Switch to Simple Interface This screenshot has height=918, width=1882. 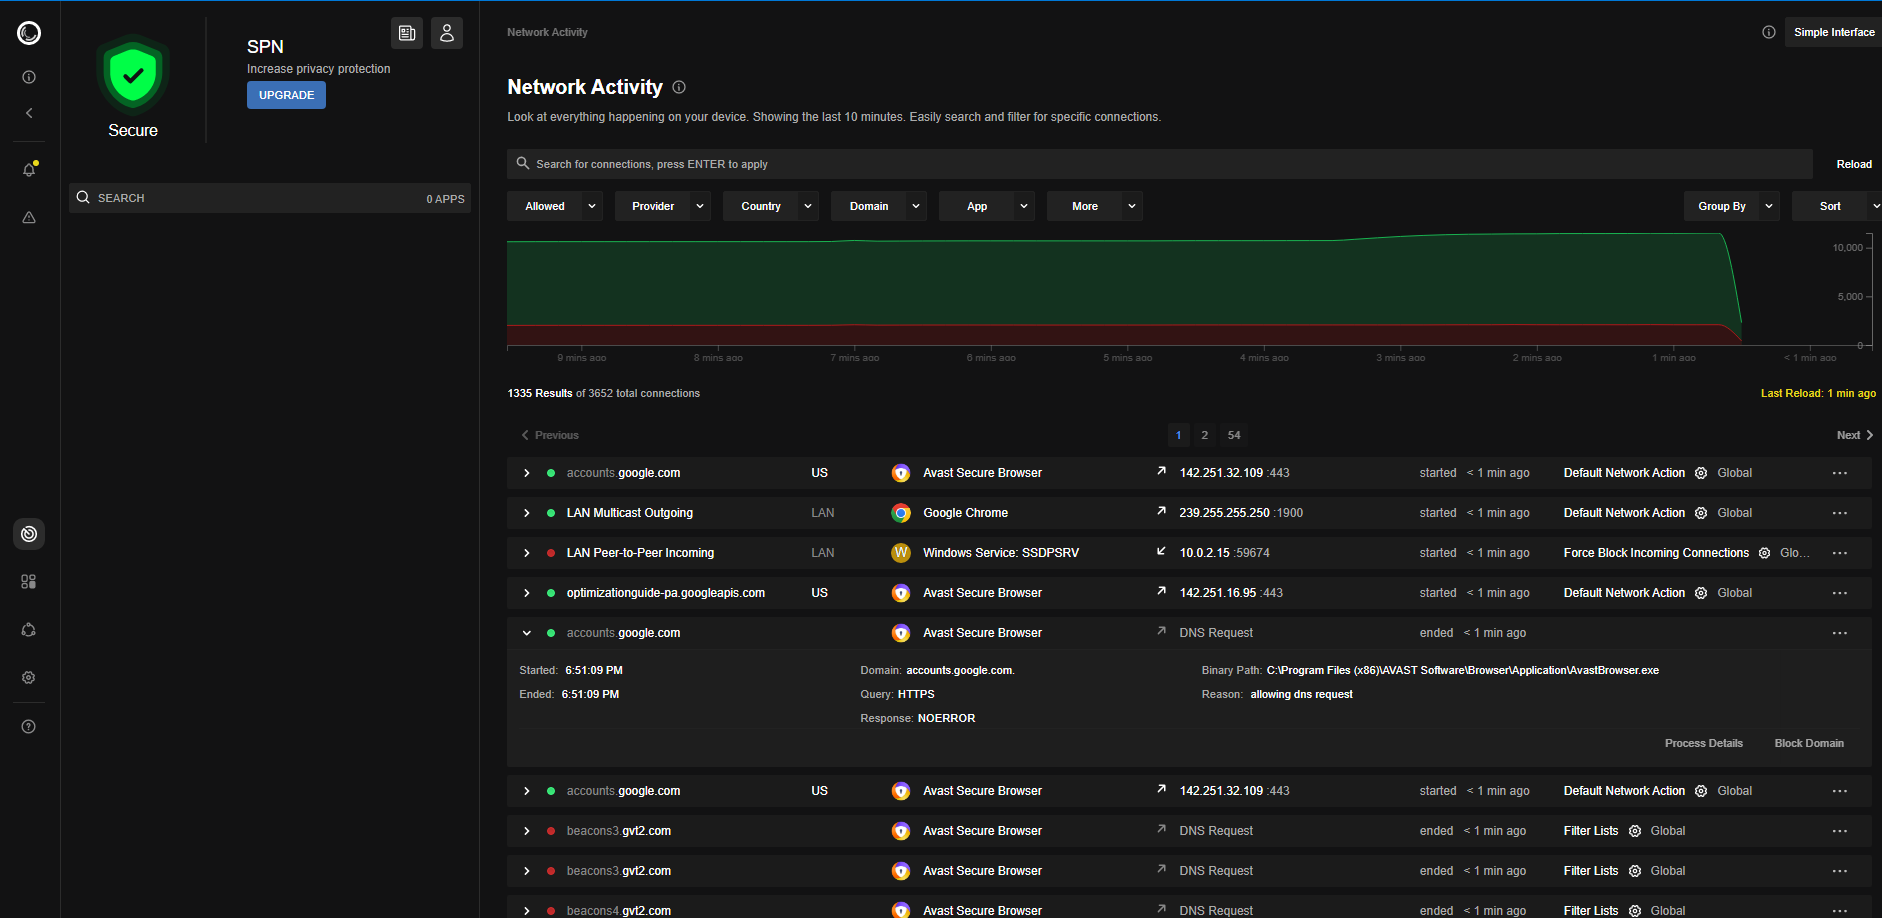[x=1834, y=32]
